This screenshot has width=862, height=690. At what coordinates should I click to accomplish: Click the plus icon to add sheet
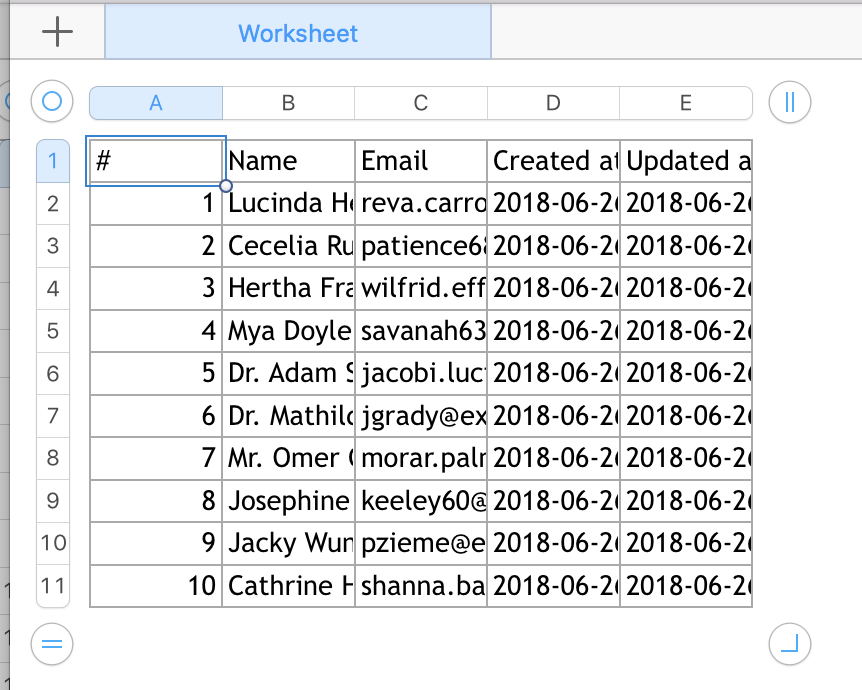[58, 33]
